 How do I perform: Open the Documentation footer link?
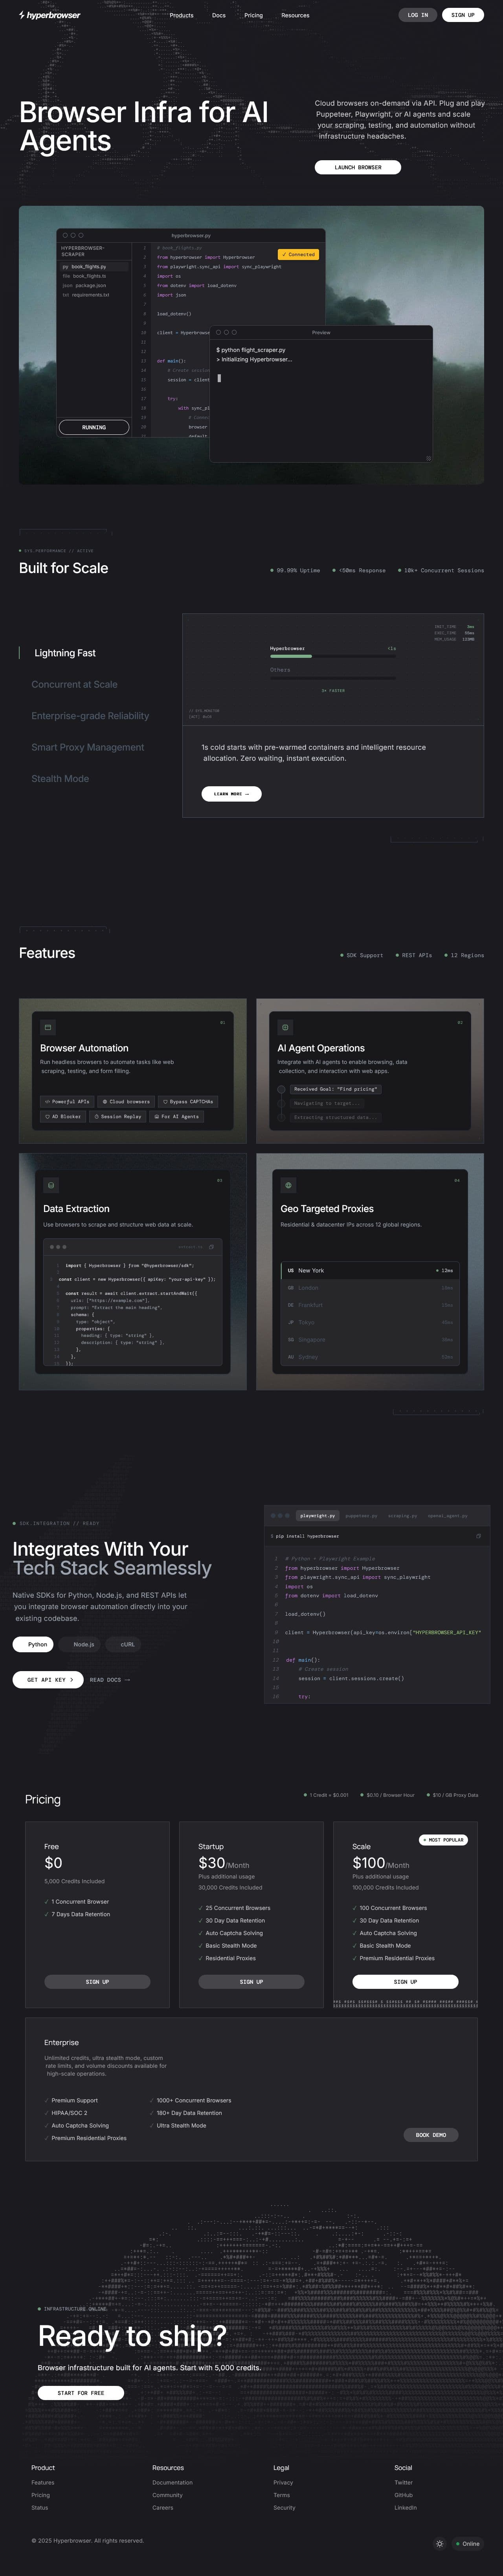click(172, 2482)
